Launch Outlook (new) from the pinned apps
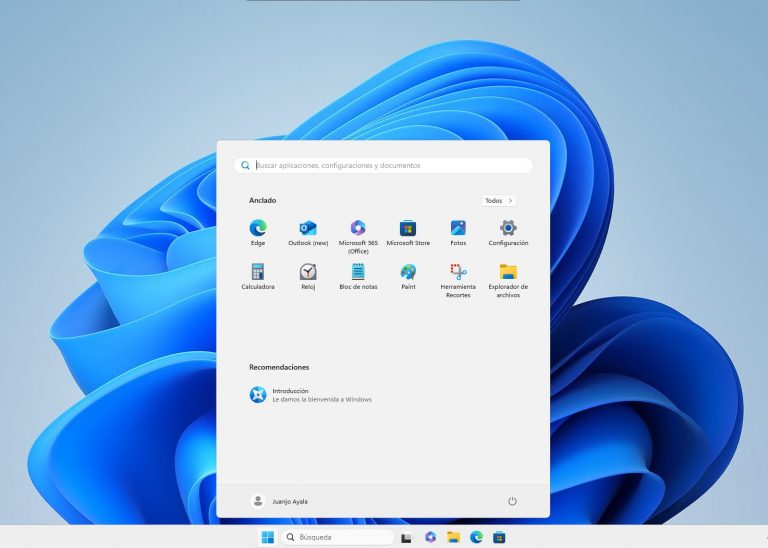 point(308,229)
